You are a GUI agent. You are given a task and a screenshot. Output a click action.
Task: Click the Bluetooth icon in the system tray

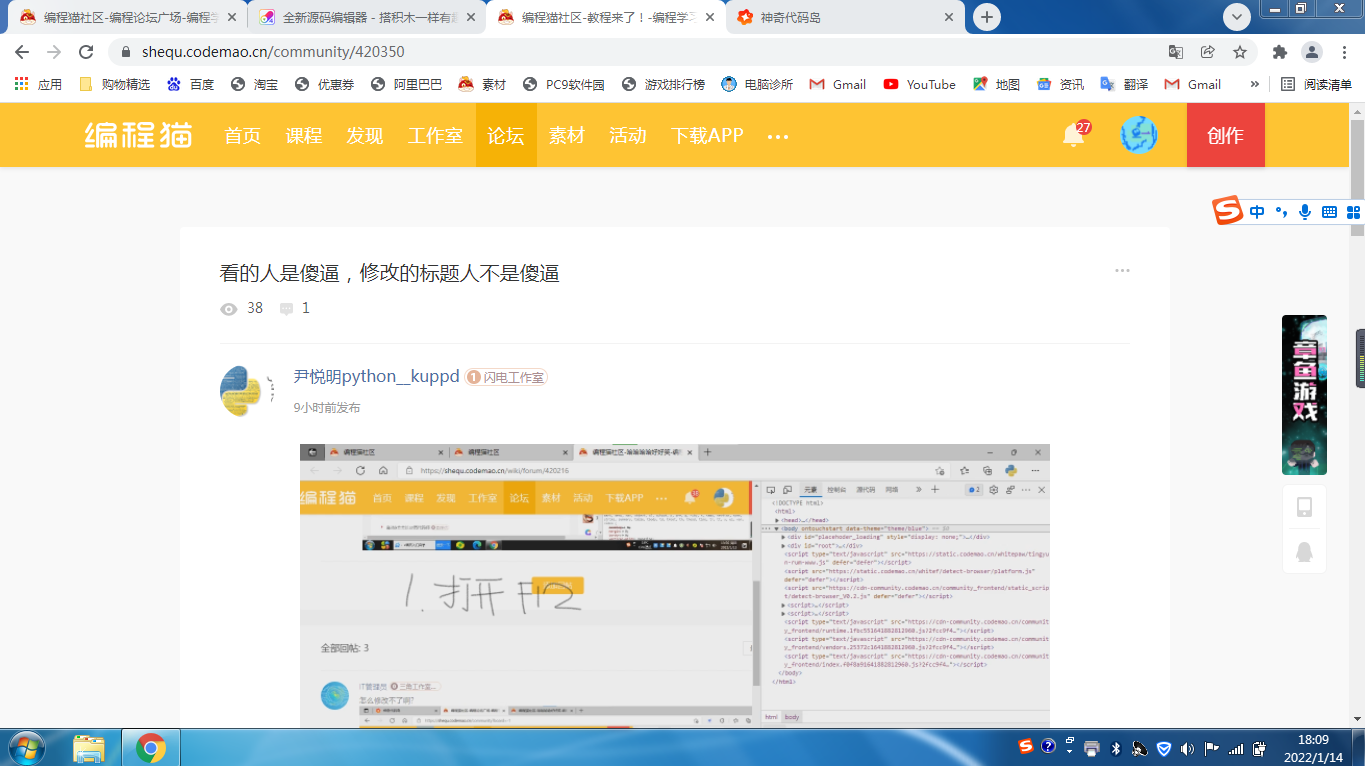tap(1115, 748)
